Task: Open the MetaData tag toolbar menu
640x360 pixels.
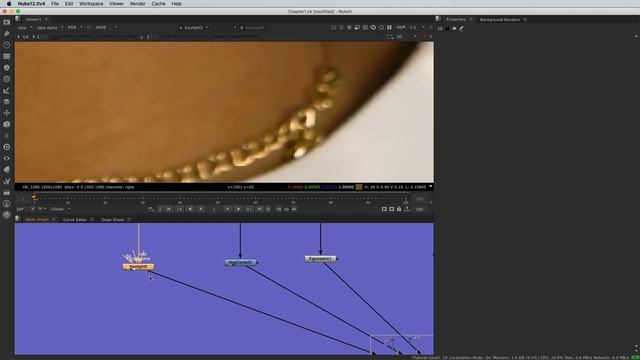Action: tap(7, 169)
